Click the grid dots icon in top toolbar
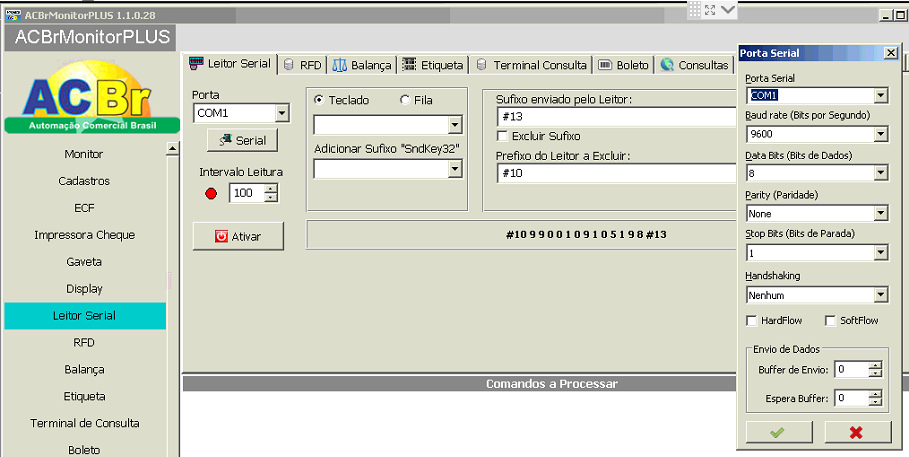This screenshot has width=909, height=457. point(695,9)
